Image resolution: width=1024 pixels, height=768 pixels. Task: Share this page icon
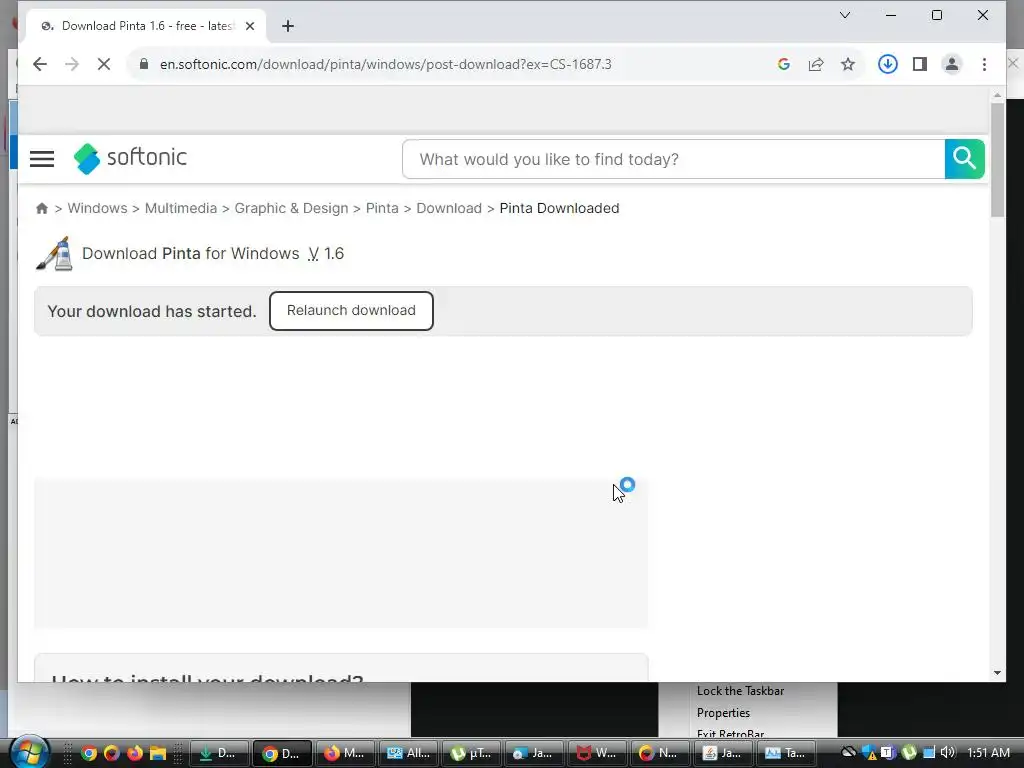coord(816,64)
